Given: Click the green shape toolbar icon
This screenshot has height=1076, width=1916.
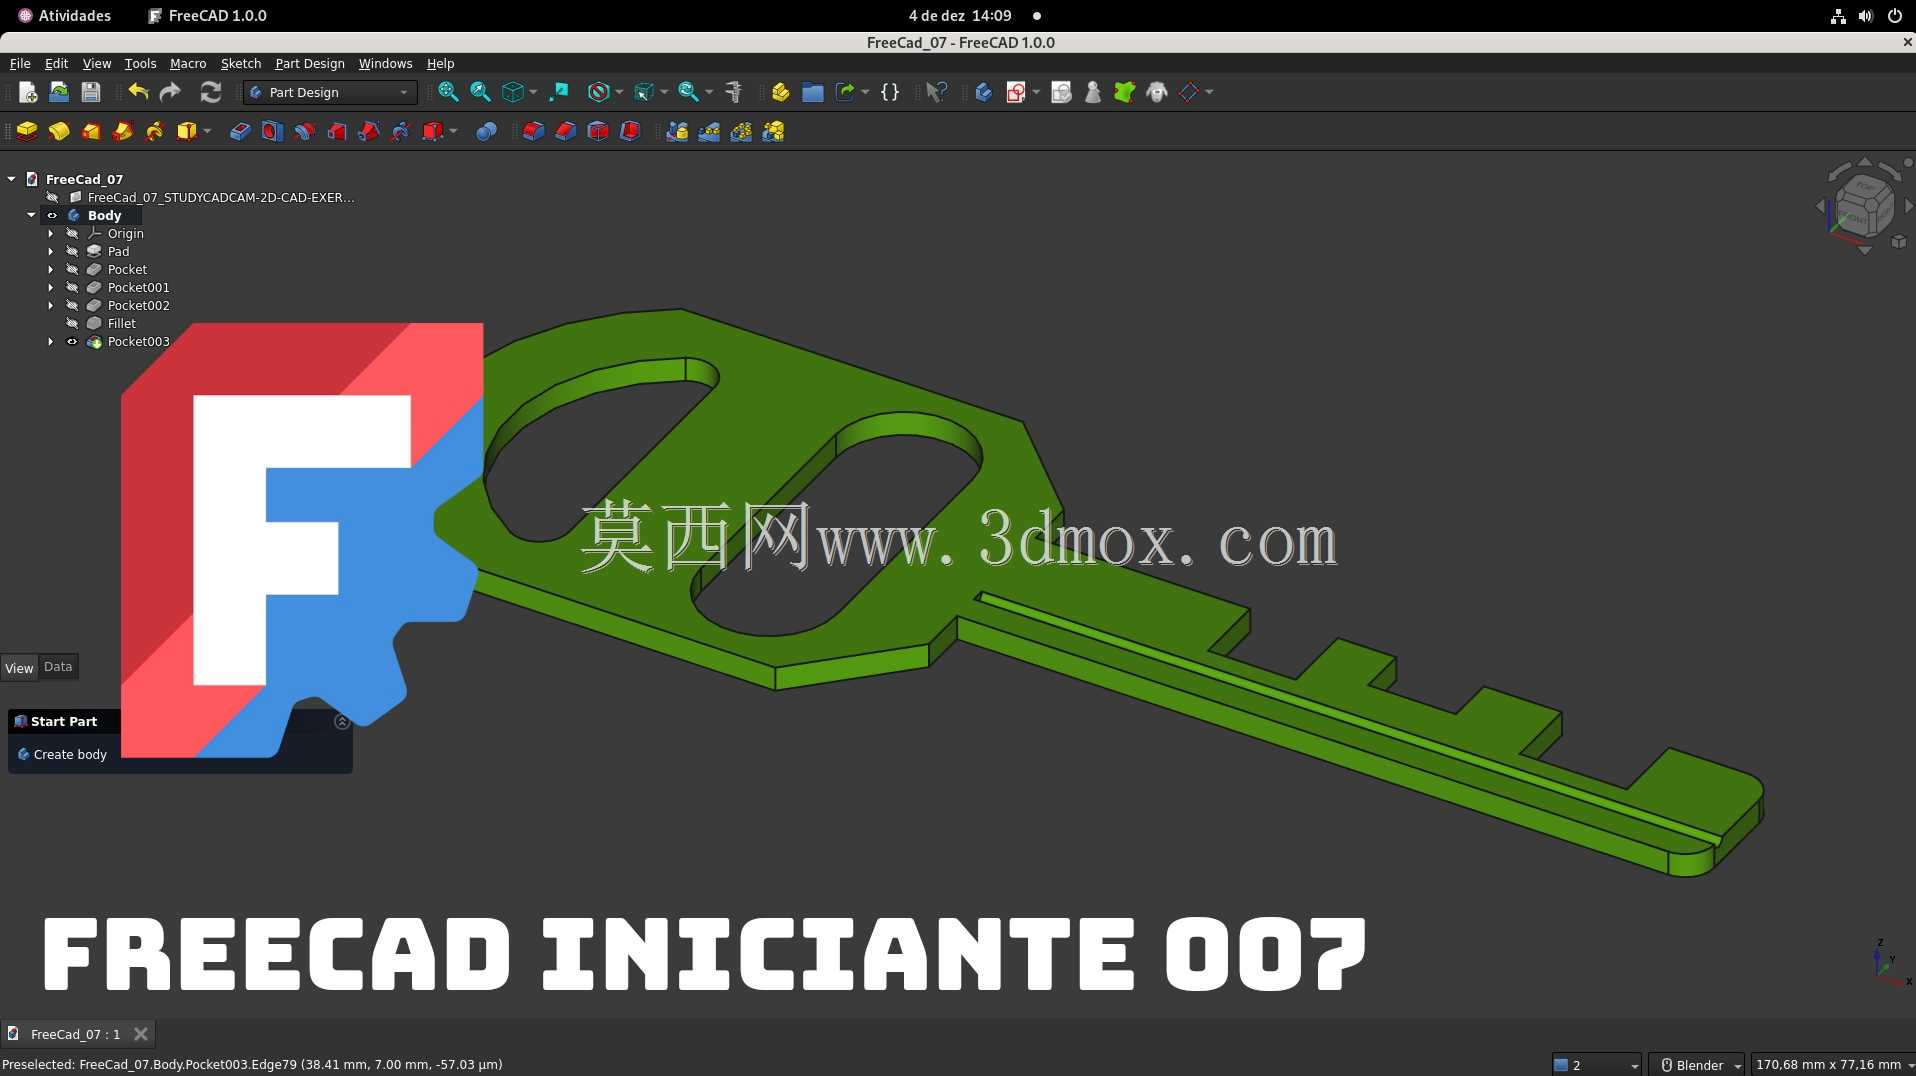Looking at the screenshot, I should point(1125,92).
